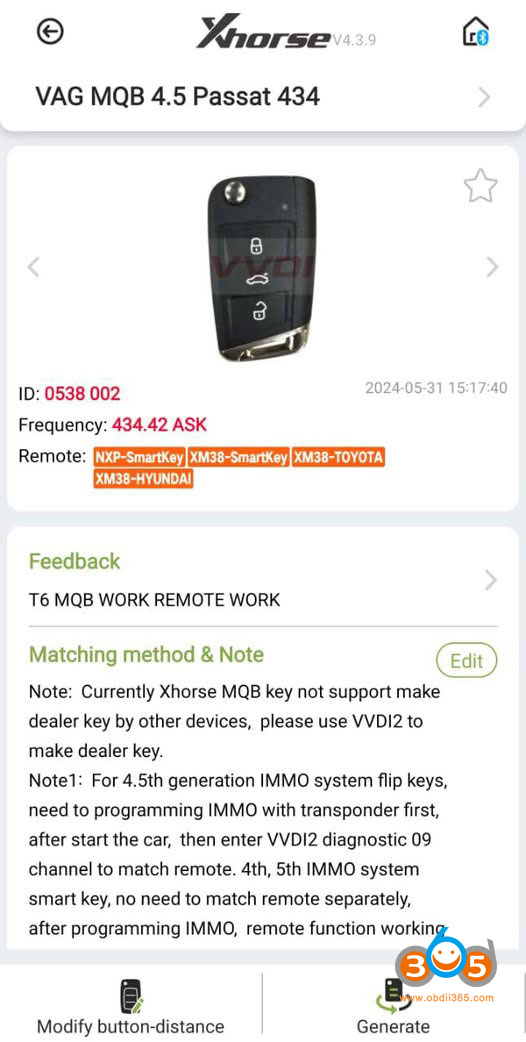Show next remote image with right arrow
This screenshot has height=1042, width=526.
(492, 267)
